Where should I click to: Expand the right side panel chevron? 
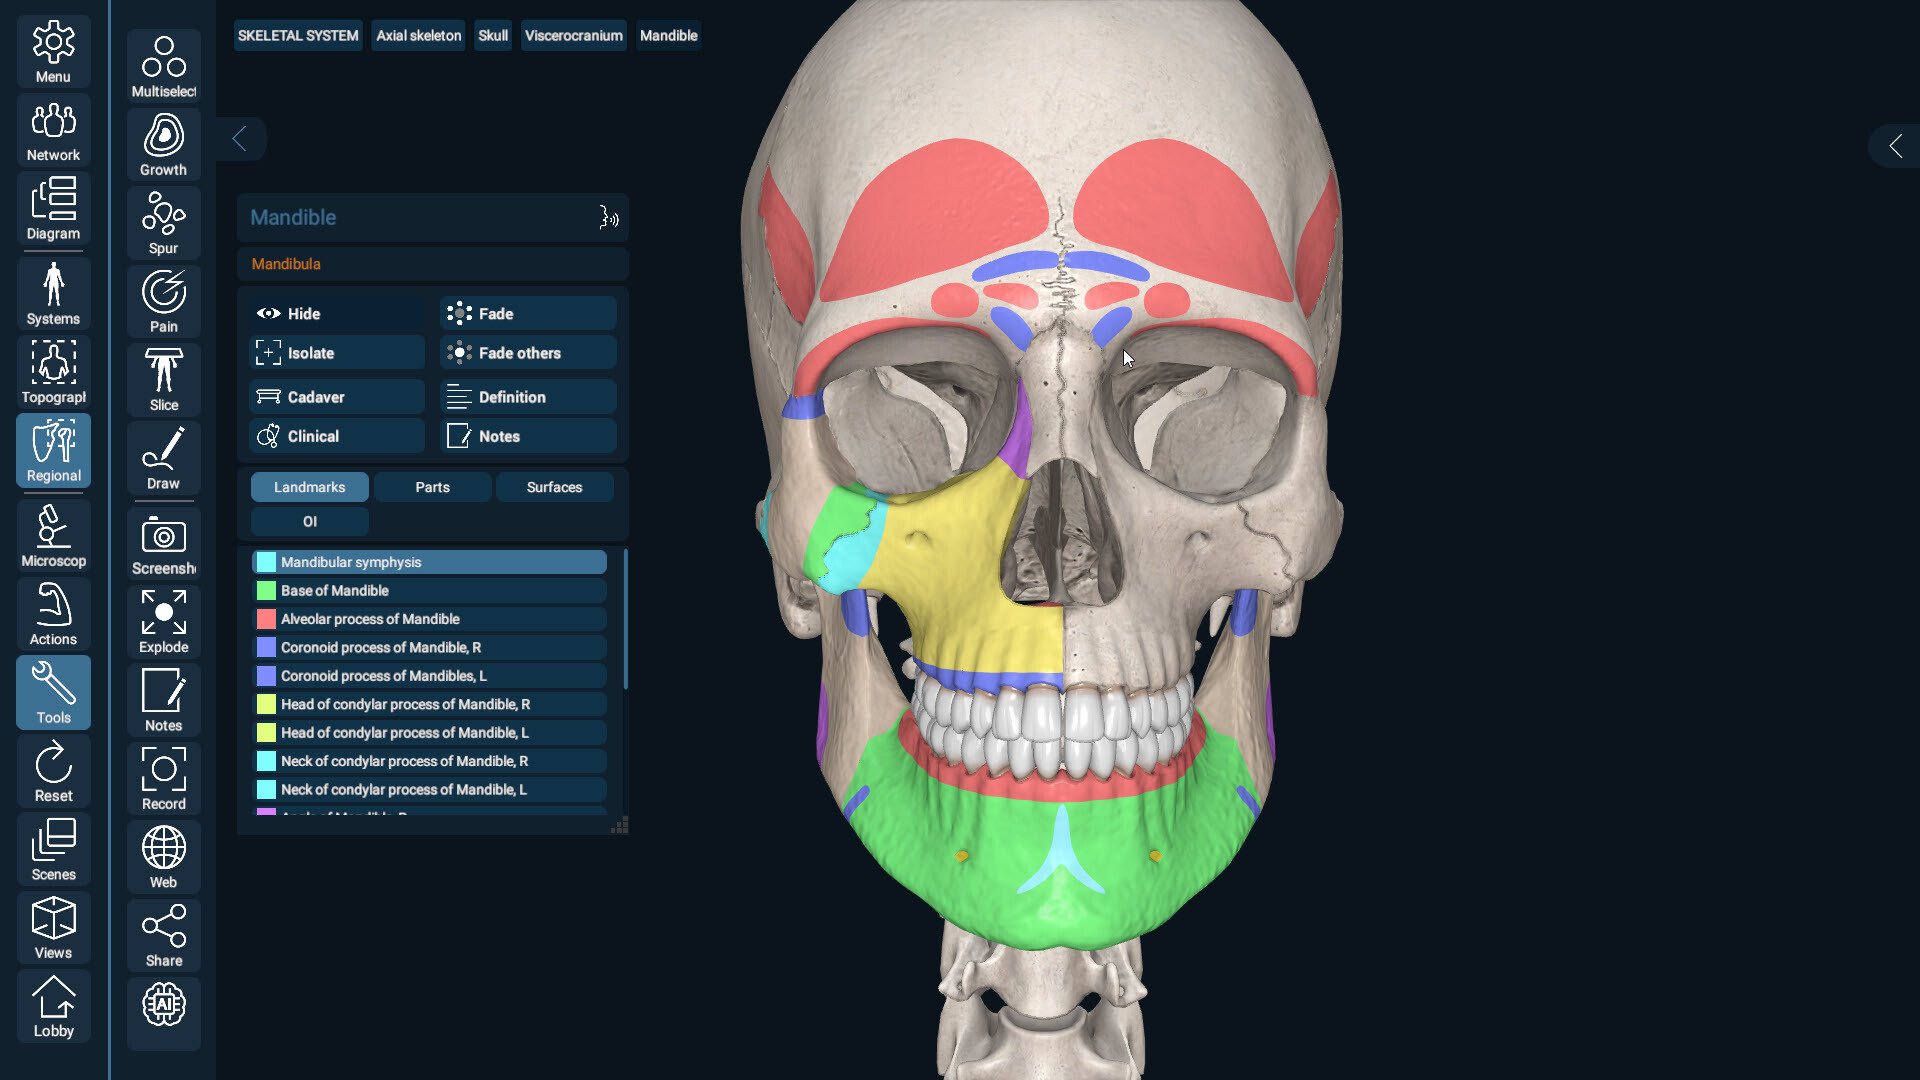pyautogui.click(x=1896, y=146)
